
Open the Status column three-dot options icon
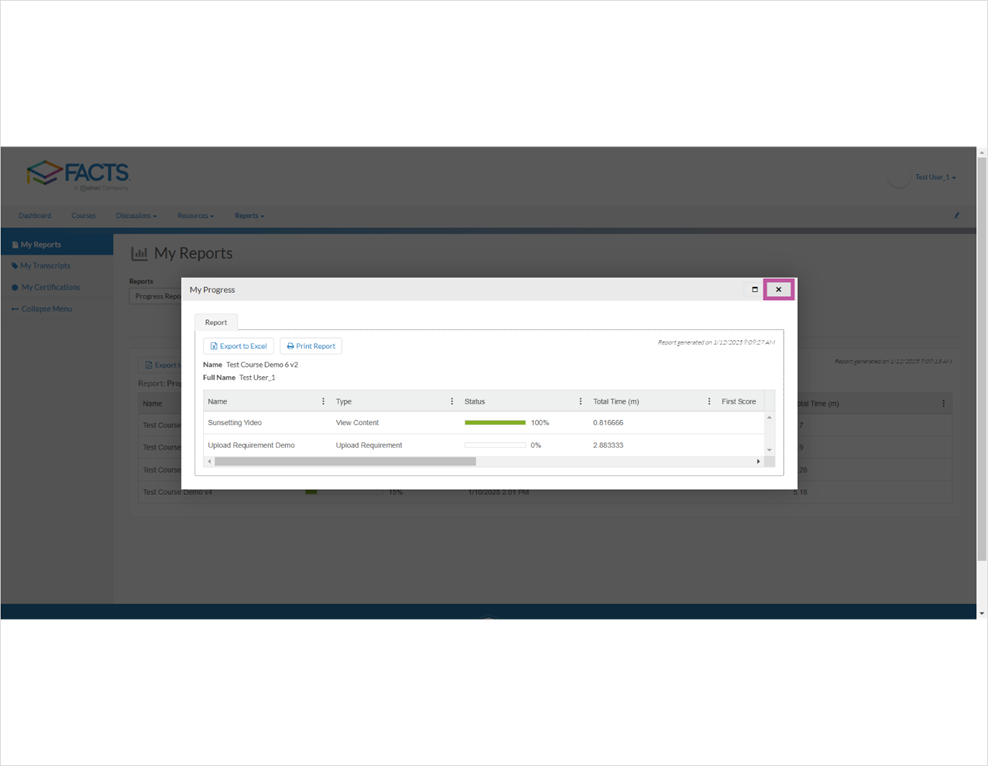pyautogui.click(x=580, y=400)
